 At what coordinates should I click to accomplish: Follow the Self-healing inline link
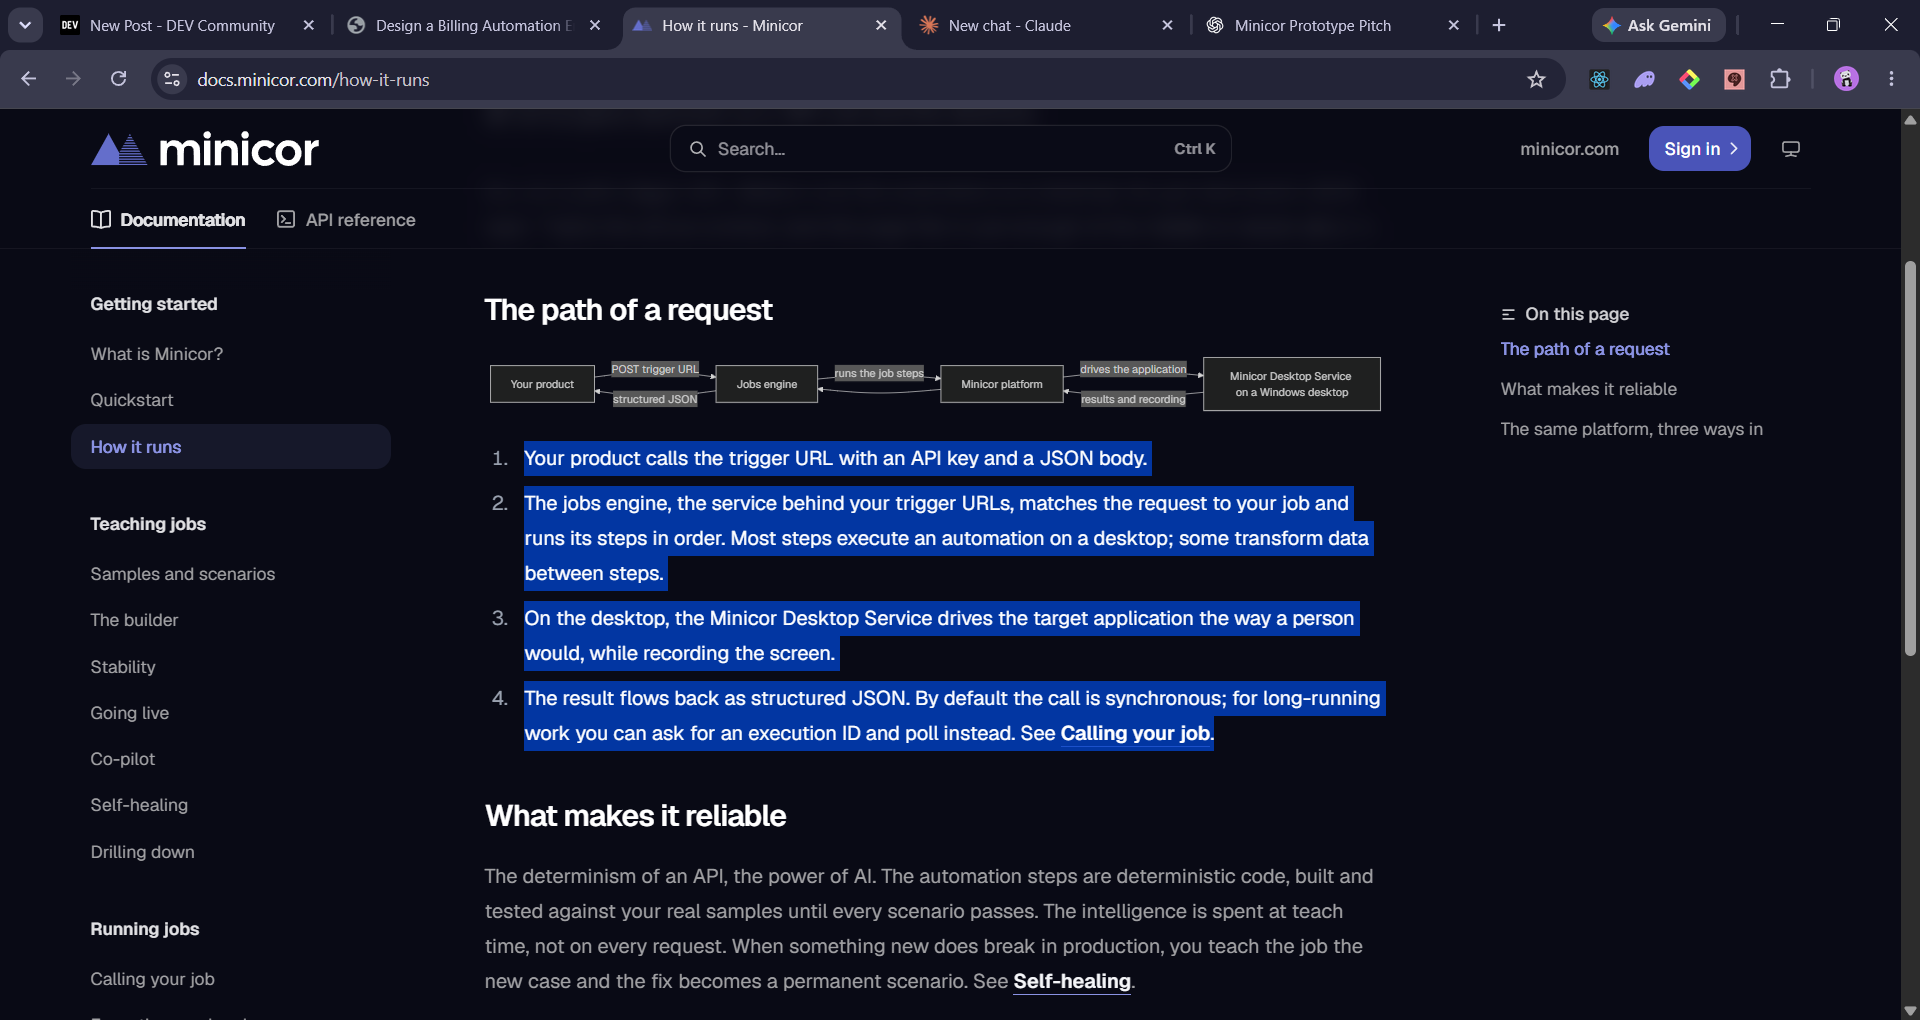(1072, 981)
